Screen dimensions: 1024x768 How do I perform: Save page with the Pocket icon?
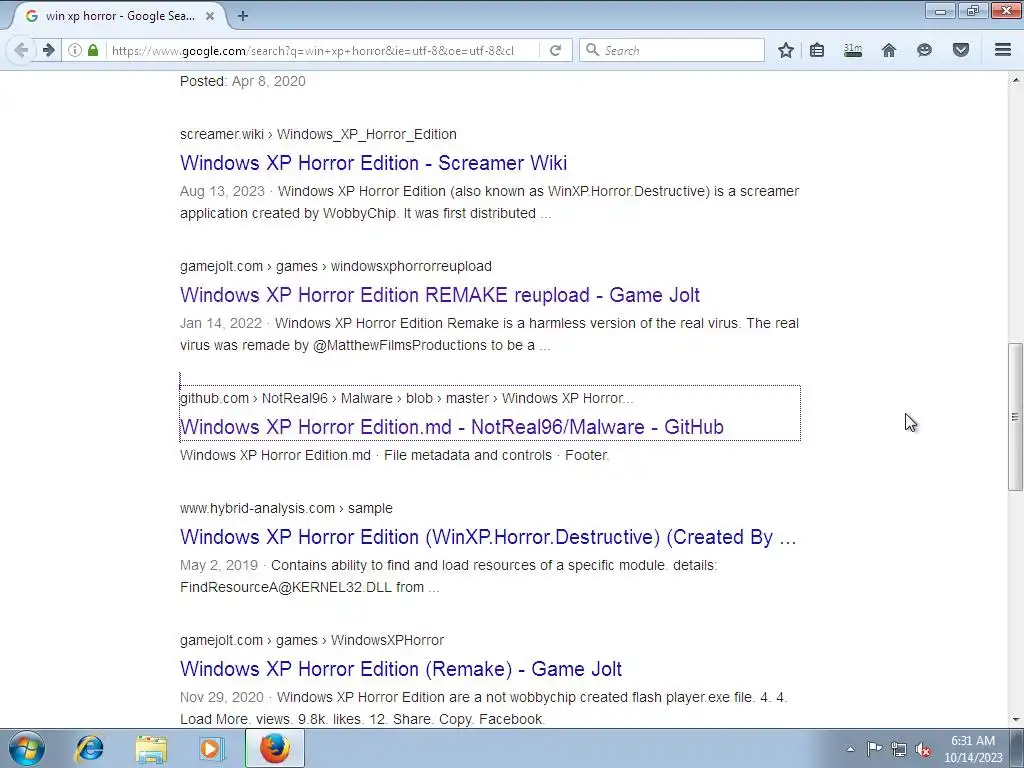[961, 50]
